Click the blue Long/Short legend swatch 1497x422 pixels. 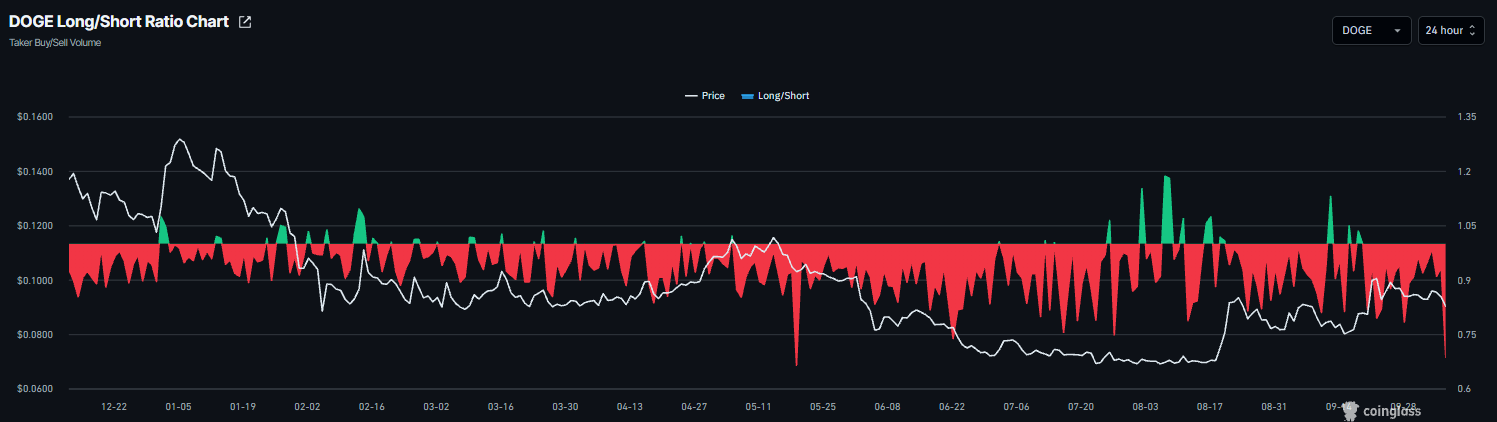point(748,96)
